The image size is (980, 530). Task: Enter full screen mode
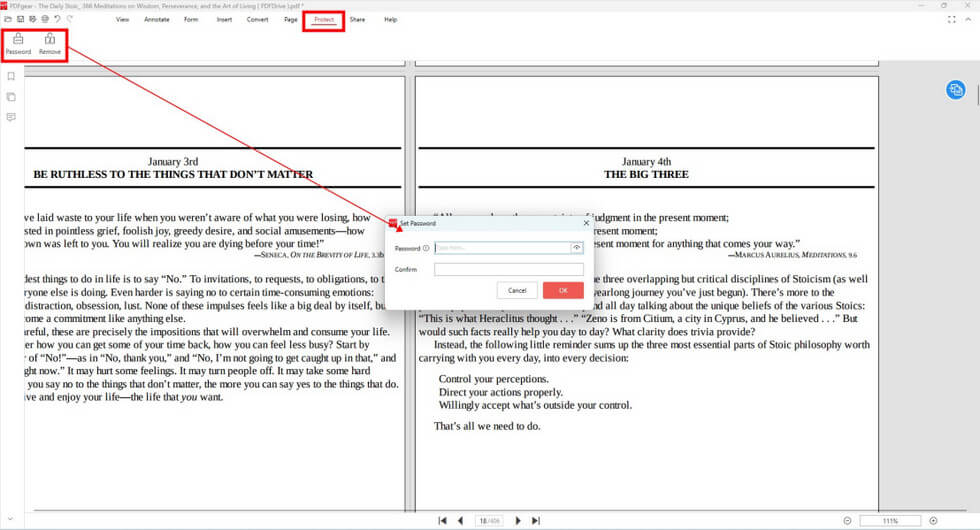pos(951,19)
